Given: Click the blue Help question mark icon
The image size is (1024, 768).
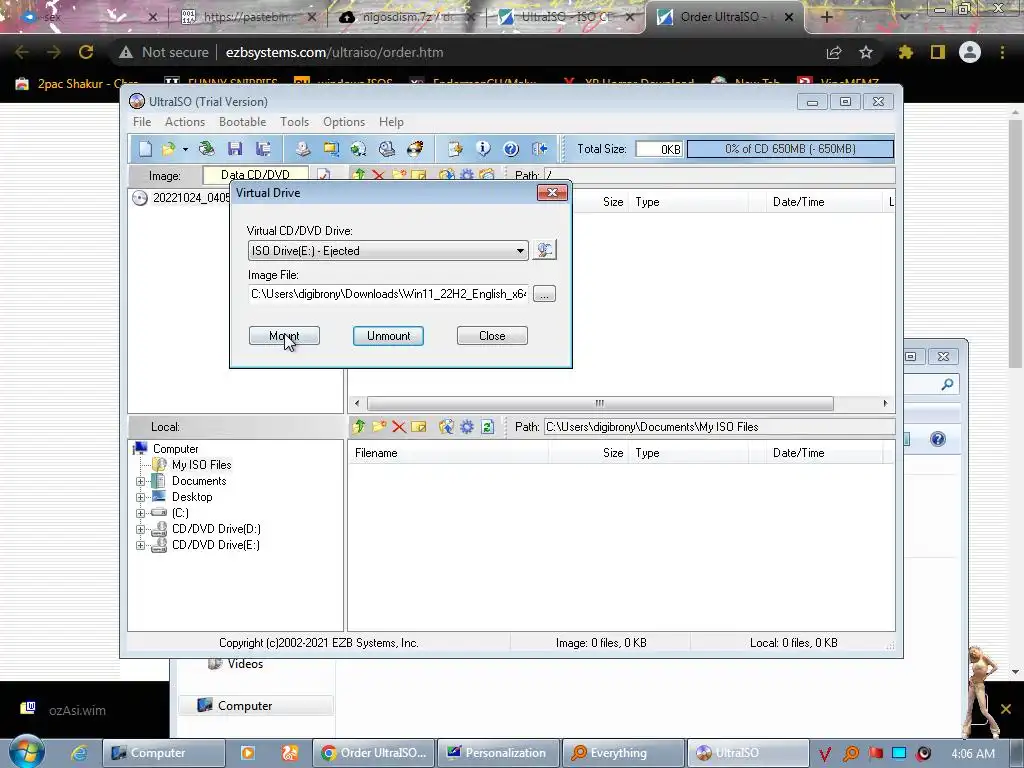Looking at the screenshot, I should pos(511,149).
